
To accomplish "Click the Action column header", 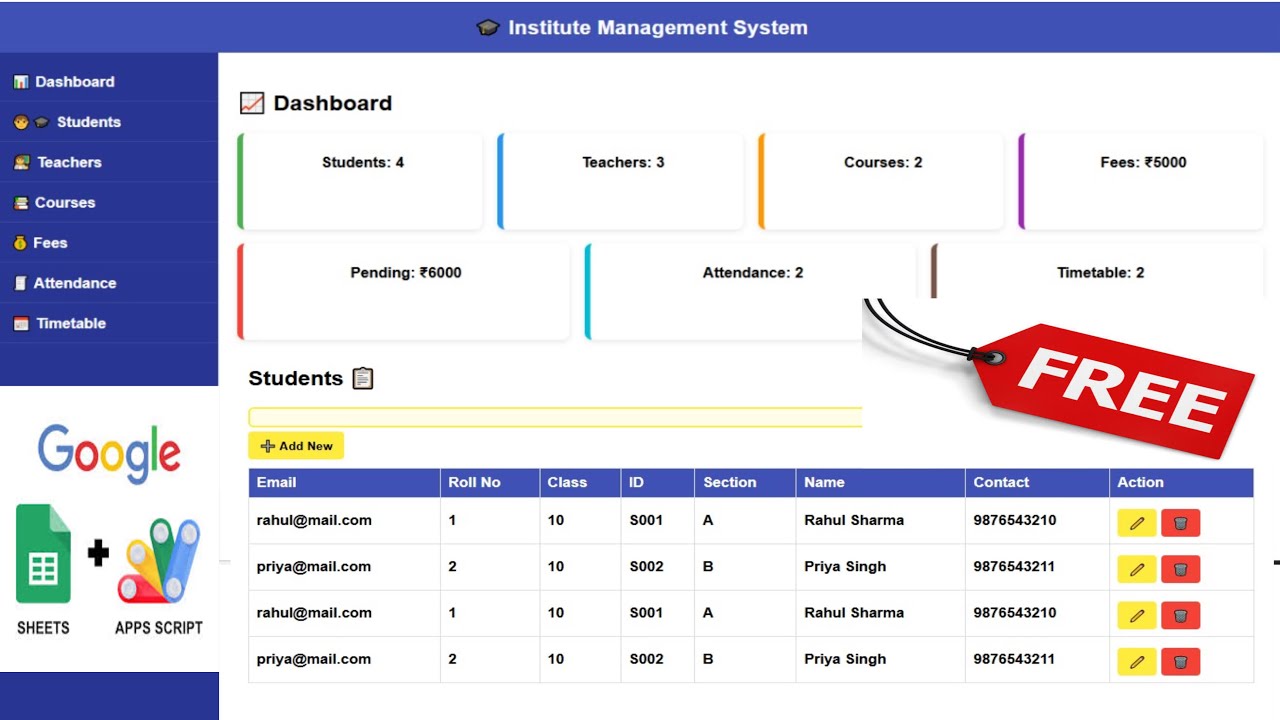I will pyautogui.click(x=1181, y=483).
